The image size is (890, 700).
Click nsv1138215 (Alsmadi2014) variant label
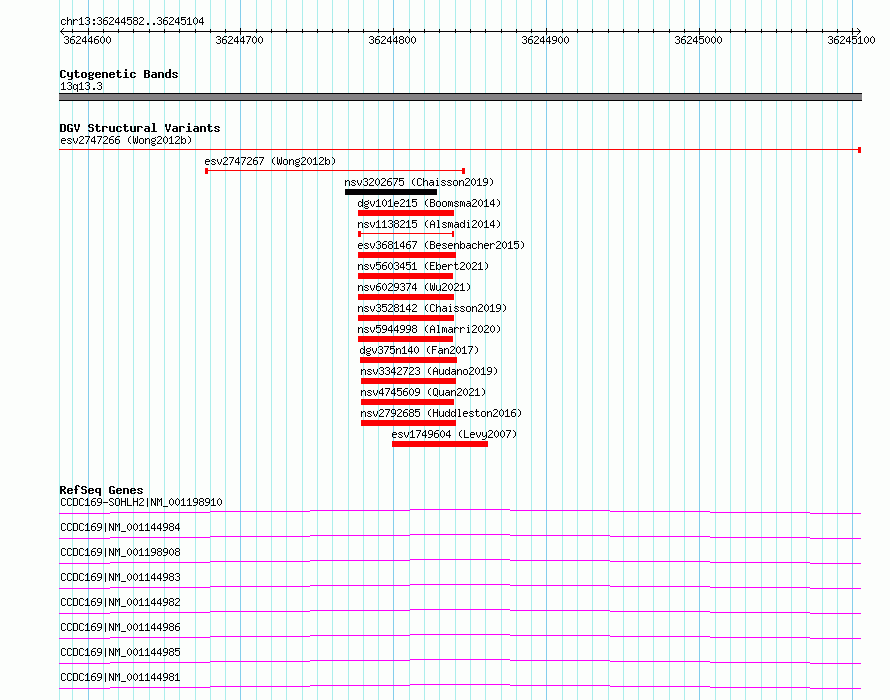[x=429, y=224]
